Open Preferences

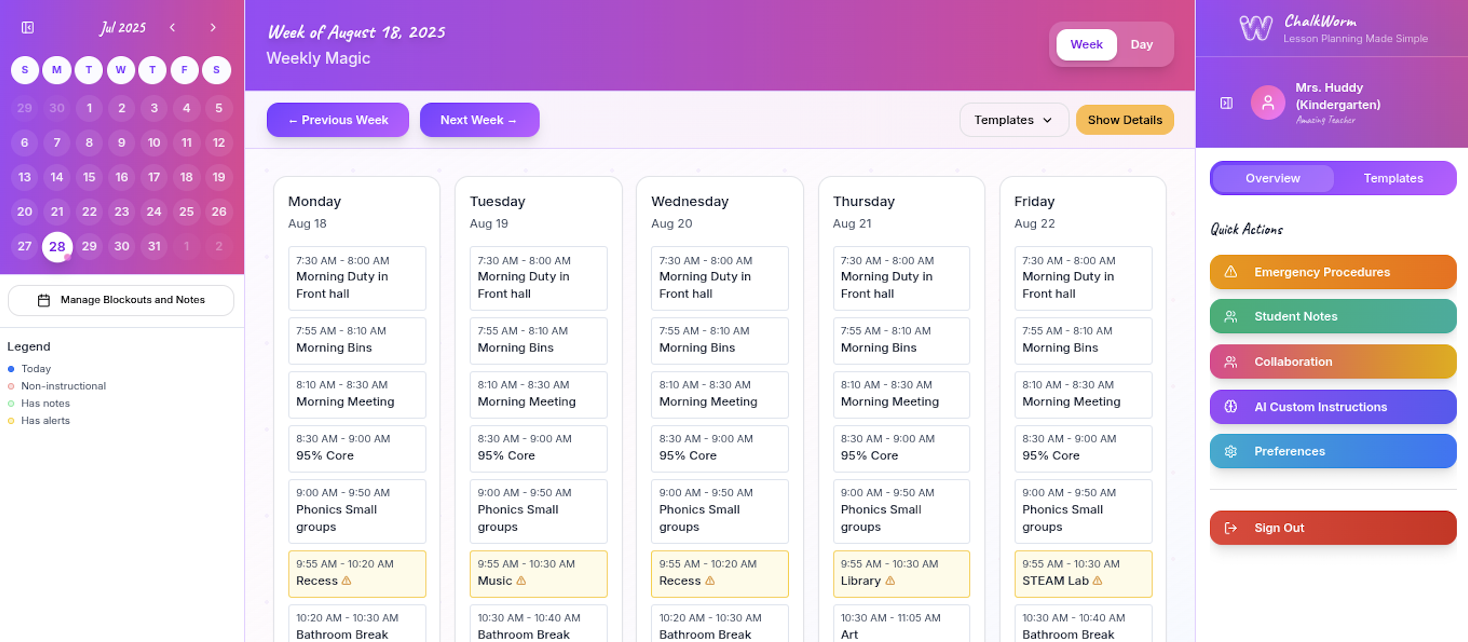[x=1333, y=451]
